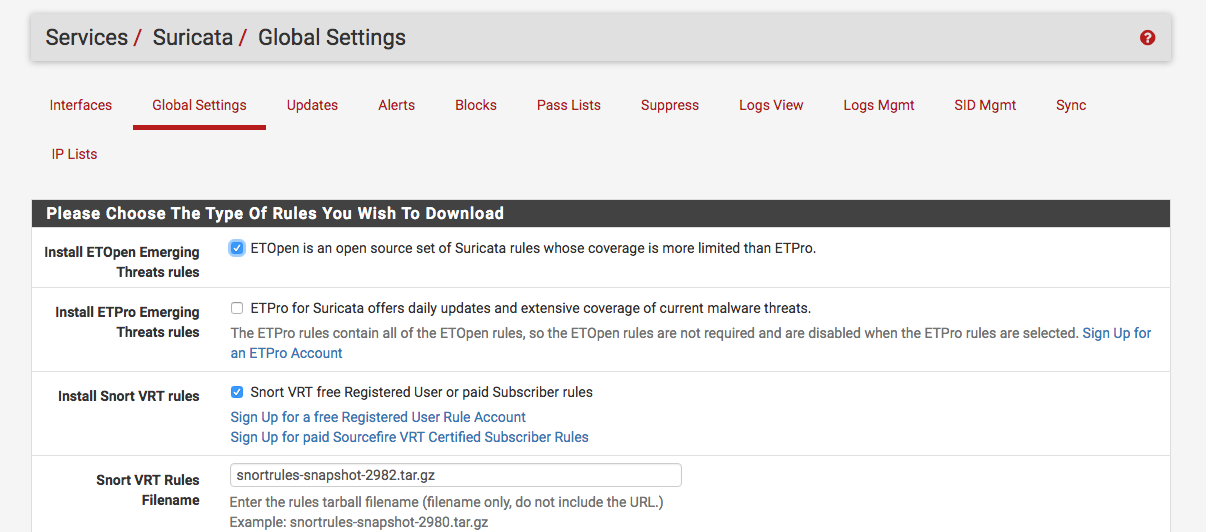The height and width of the screenshot is (532, 1206).
Task: Go to the Alerts tab
Action: click(396, 105)
